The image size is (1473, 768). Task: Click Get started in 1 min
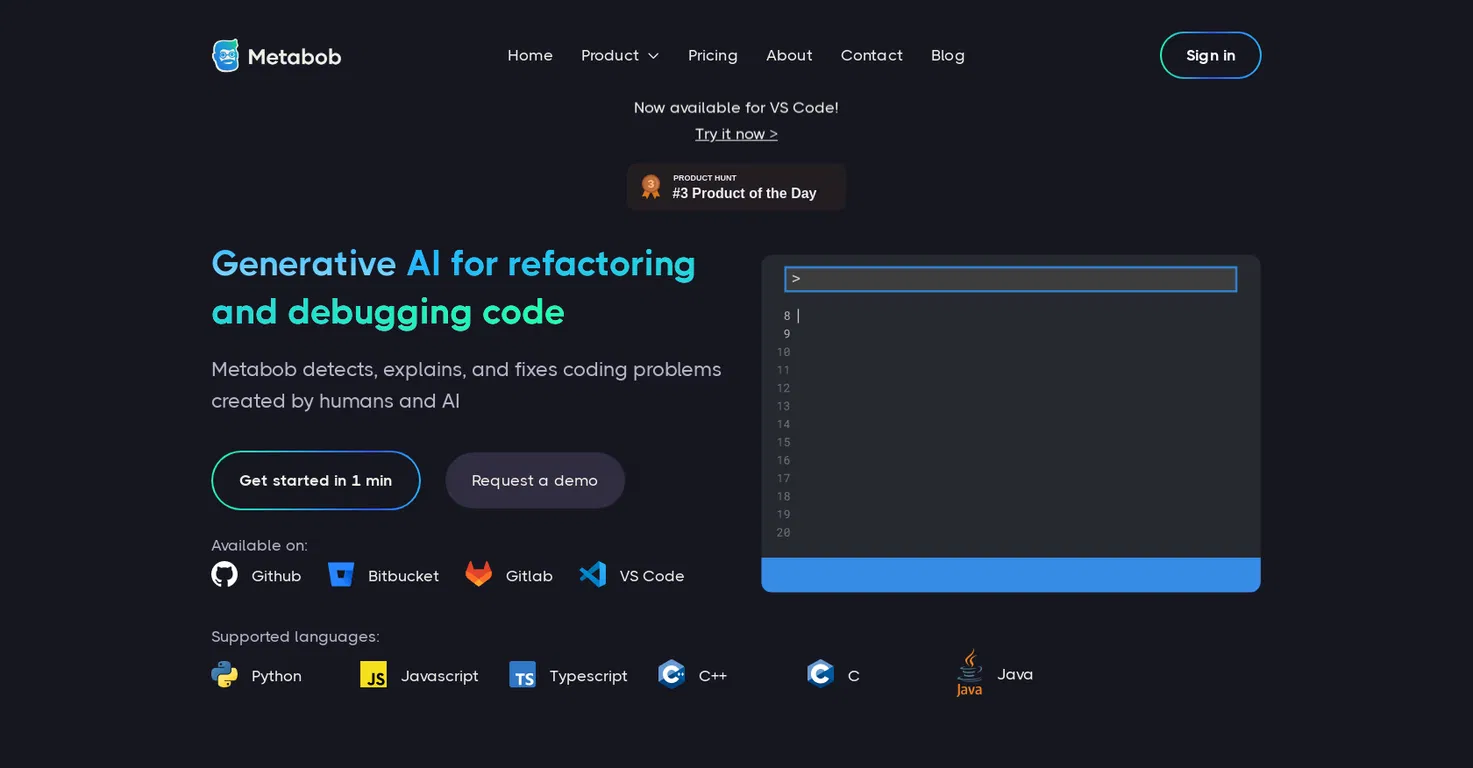click(316, 480)
